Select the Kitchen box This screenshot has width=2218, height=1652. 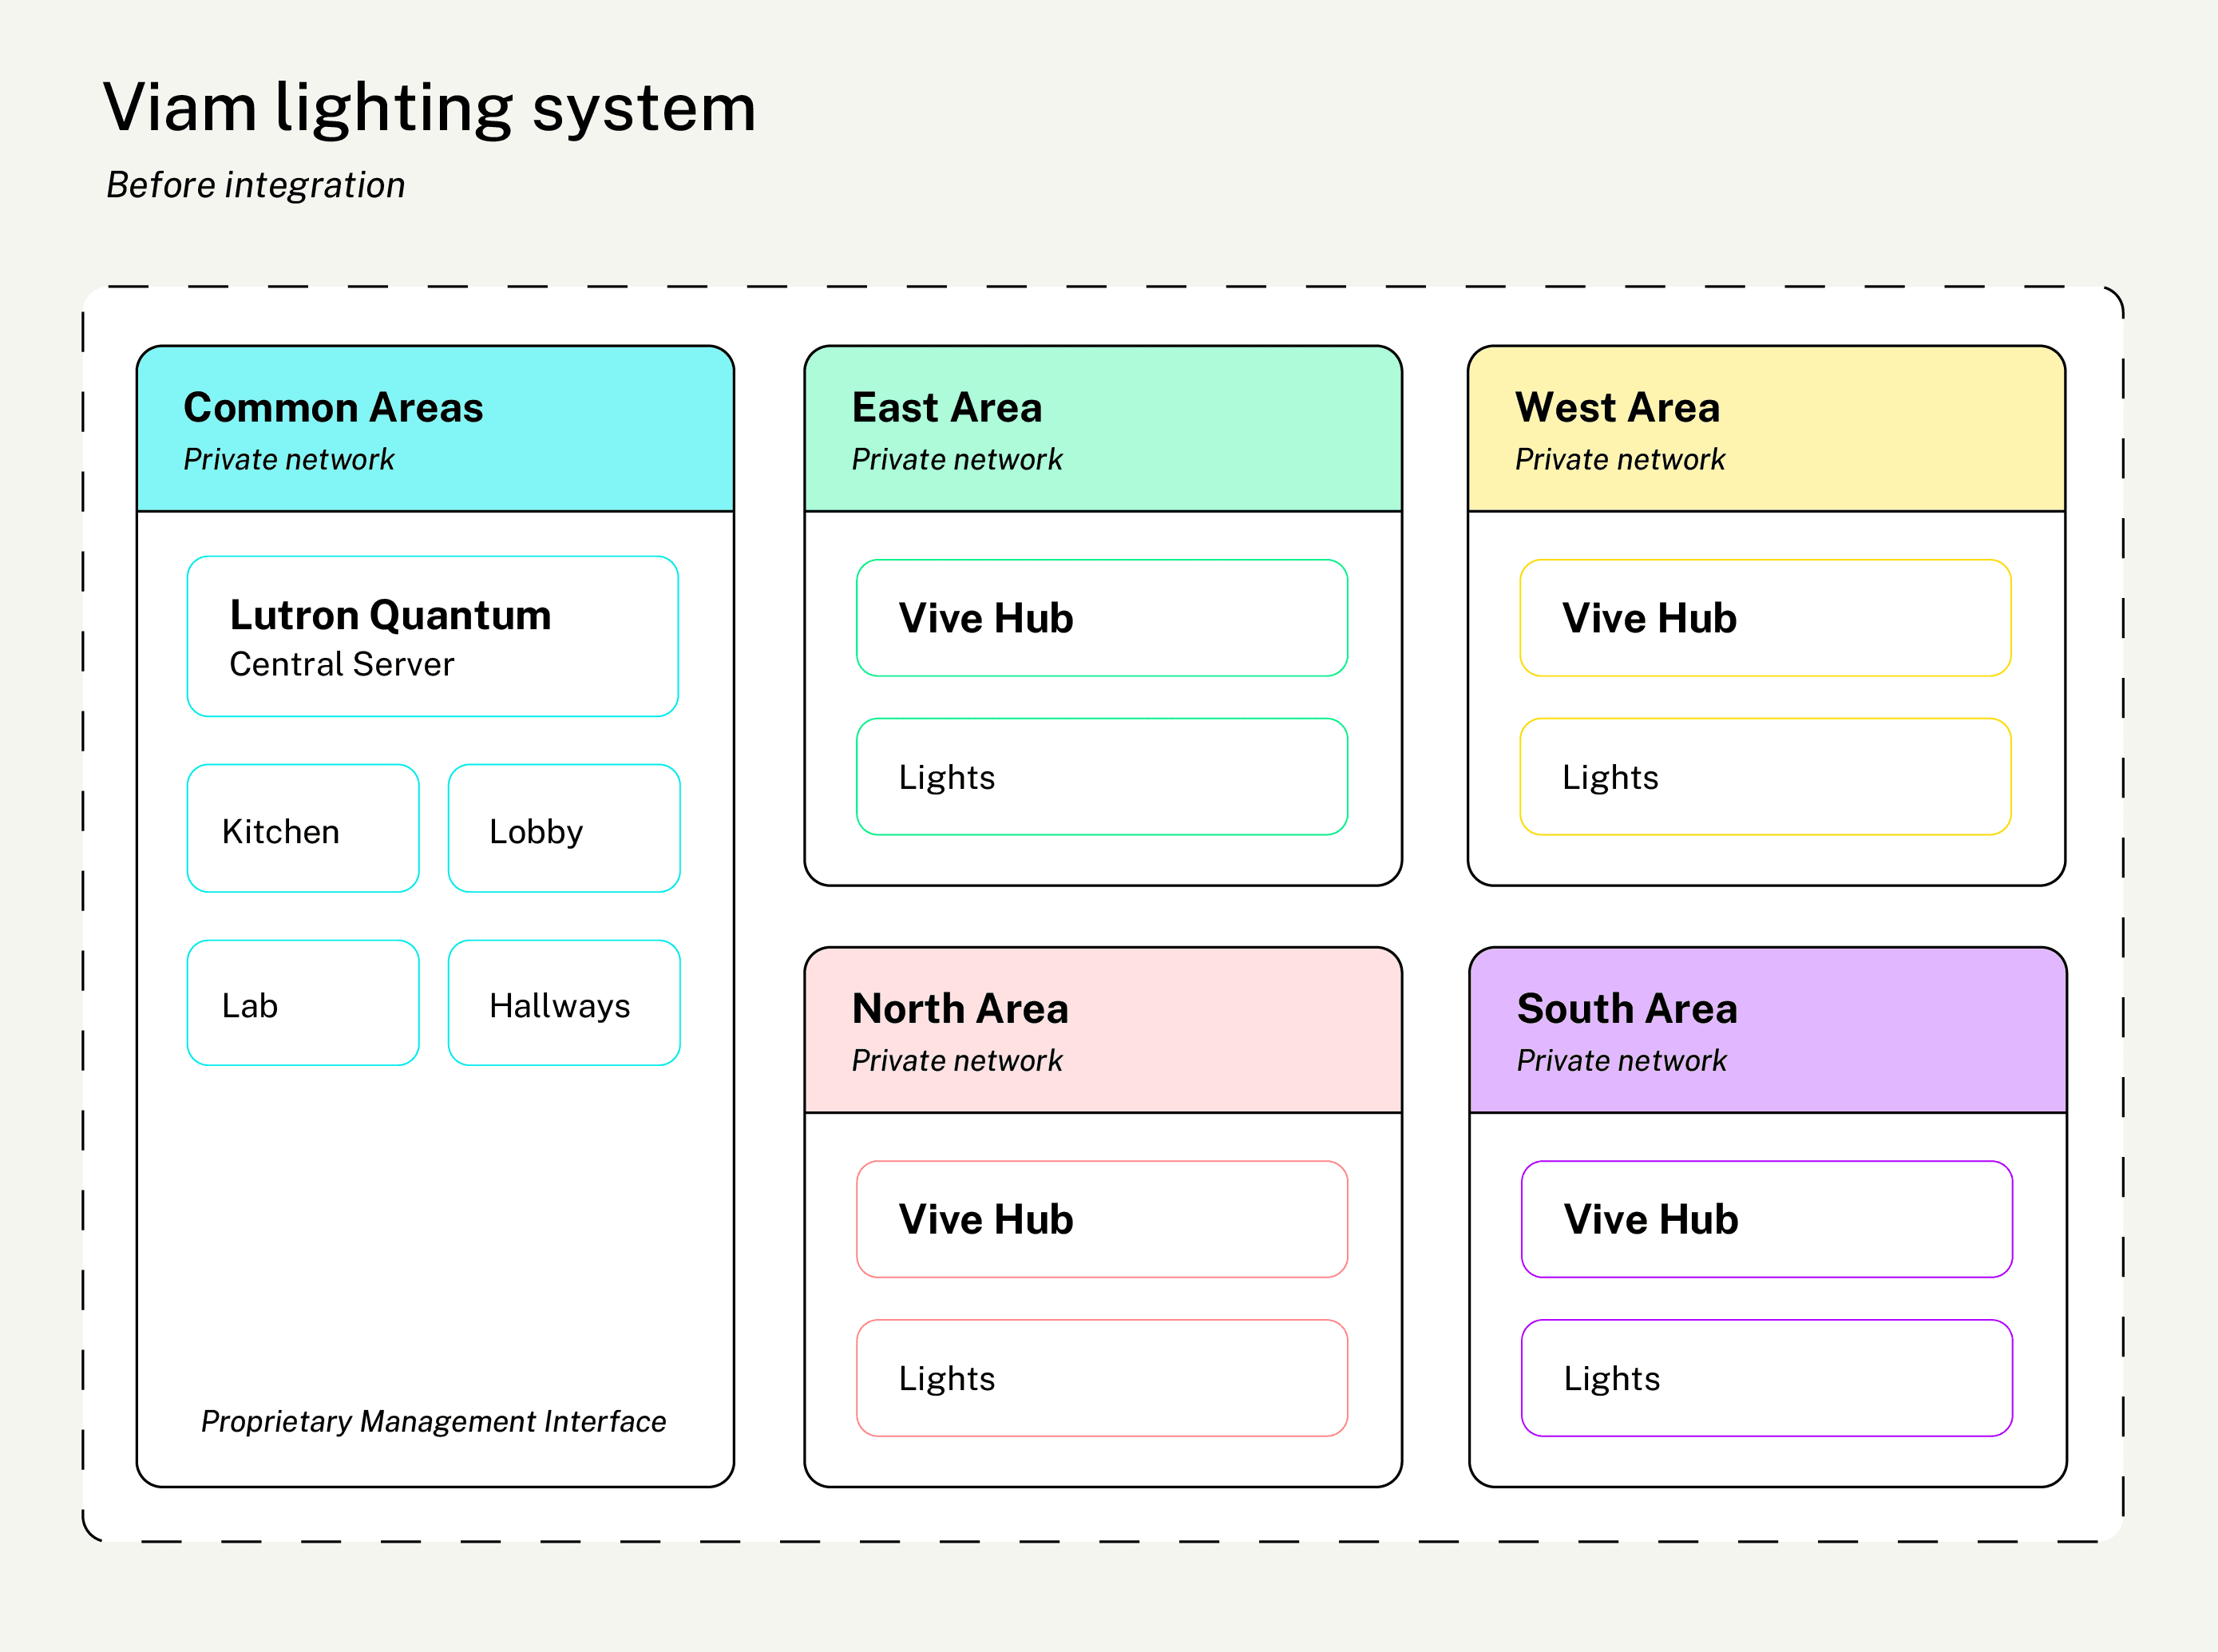(x=303, y=828)
